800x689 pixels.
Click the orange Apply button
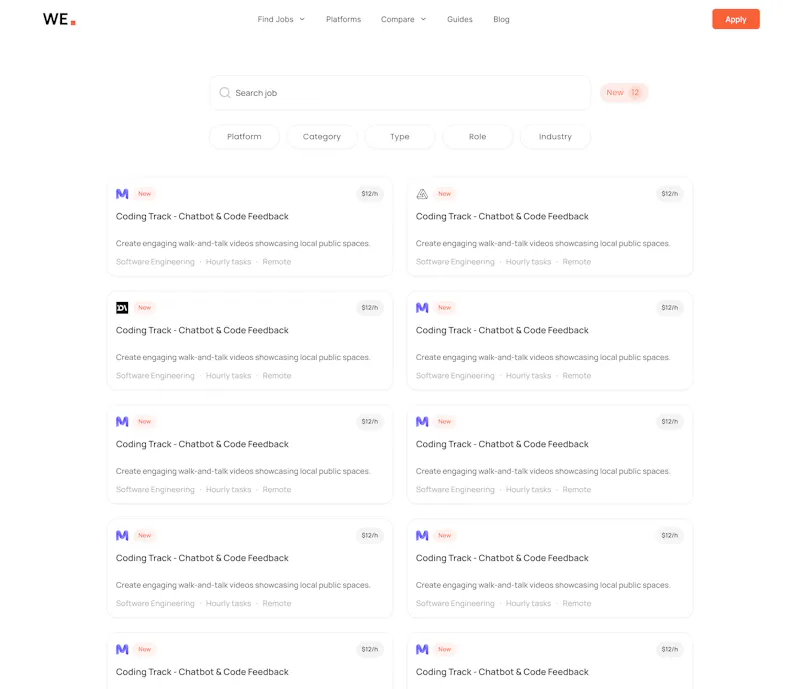tap(736, 19)
